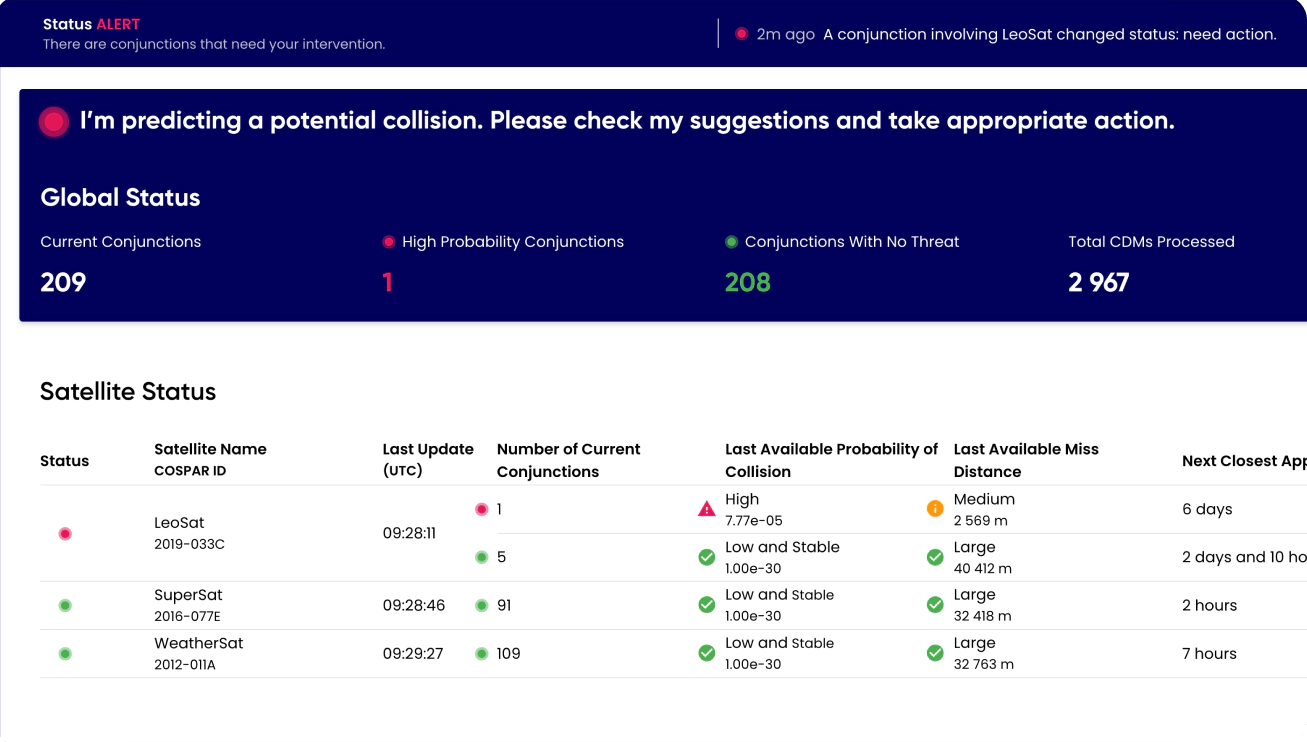
Task: Click the red dot beside LeoSat's 1 conjunction
Action: click(x=482, y=509)
